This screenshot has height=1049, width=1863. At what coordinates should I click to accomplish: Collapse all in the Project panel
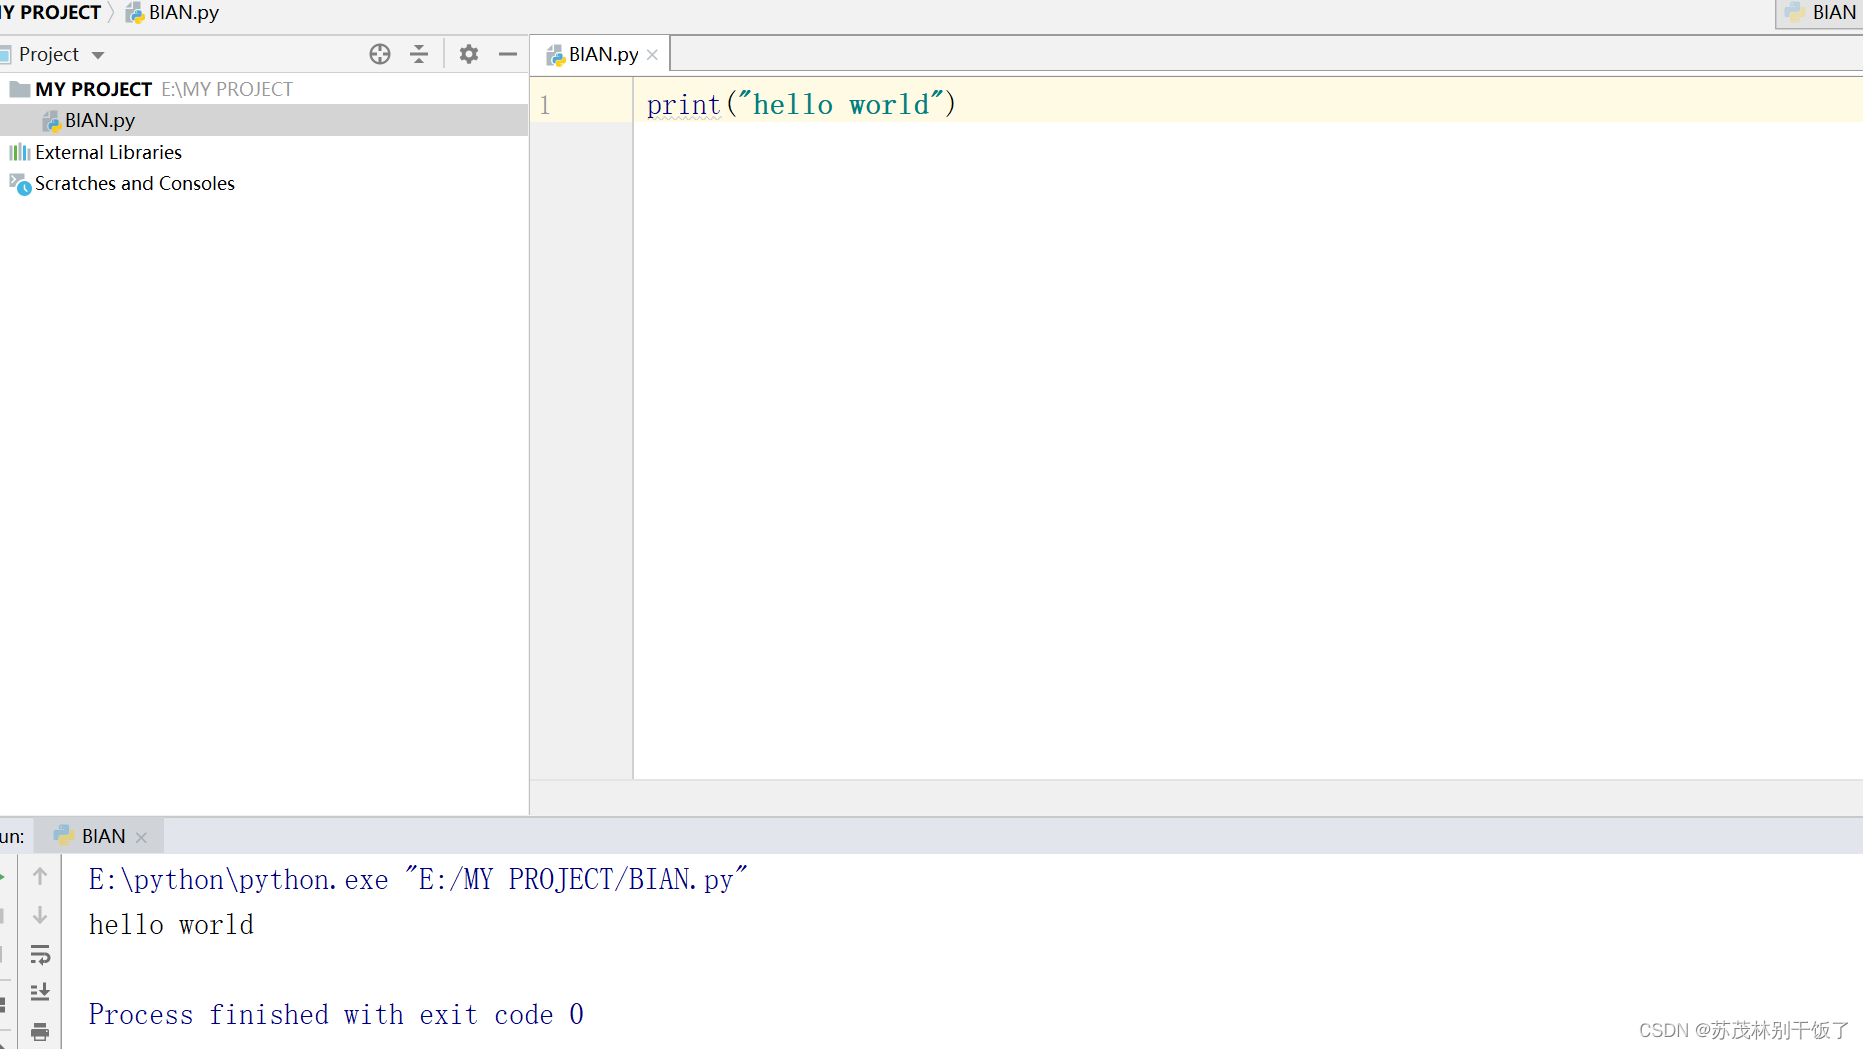pos(419,54)
